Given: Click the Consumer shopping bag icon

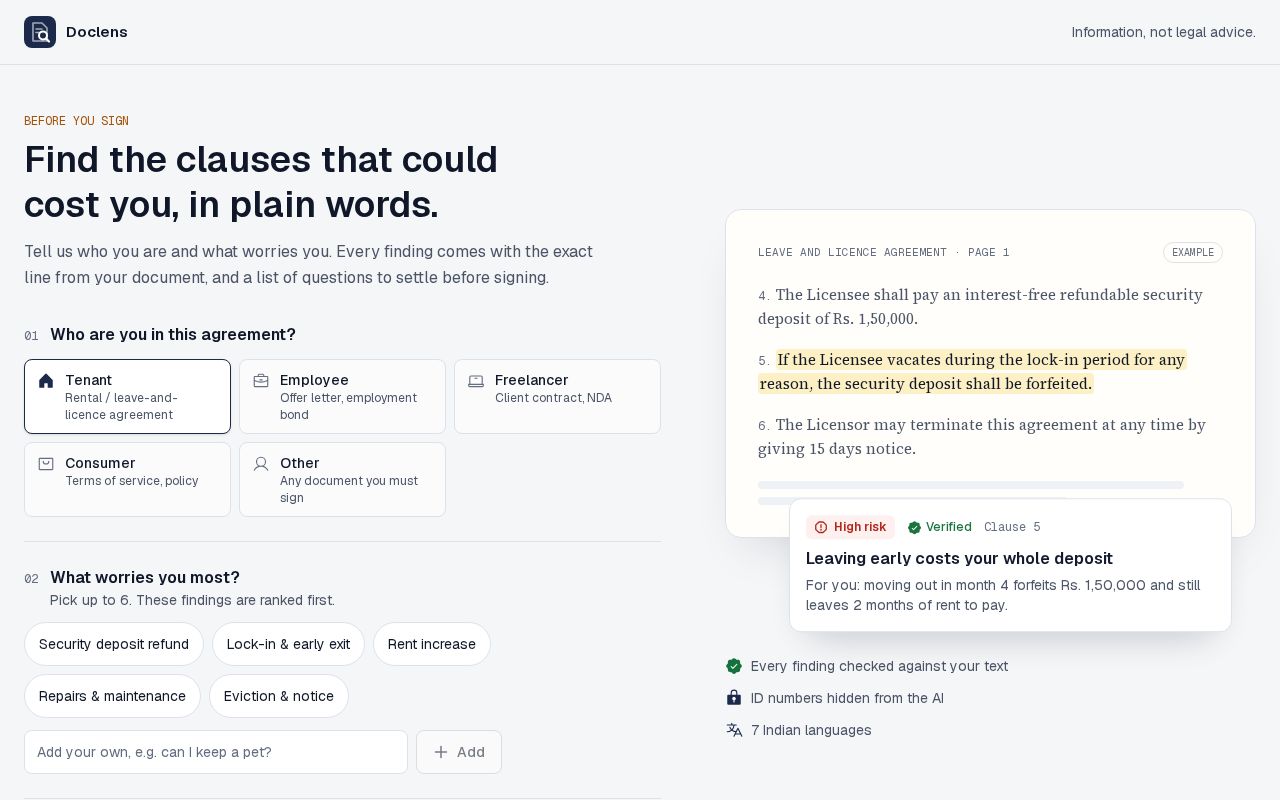Looking at the screenshot, I should click(46, 464).
